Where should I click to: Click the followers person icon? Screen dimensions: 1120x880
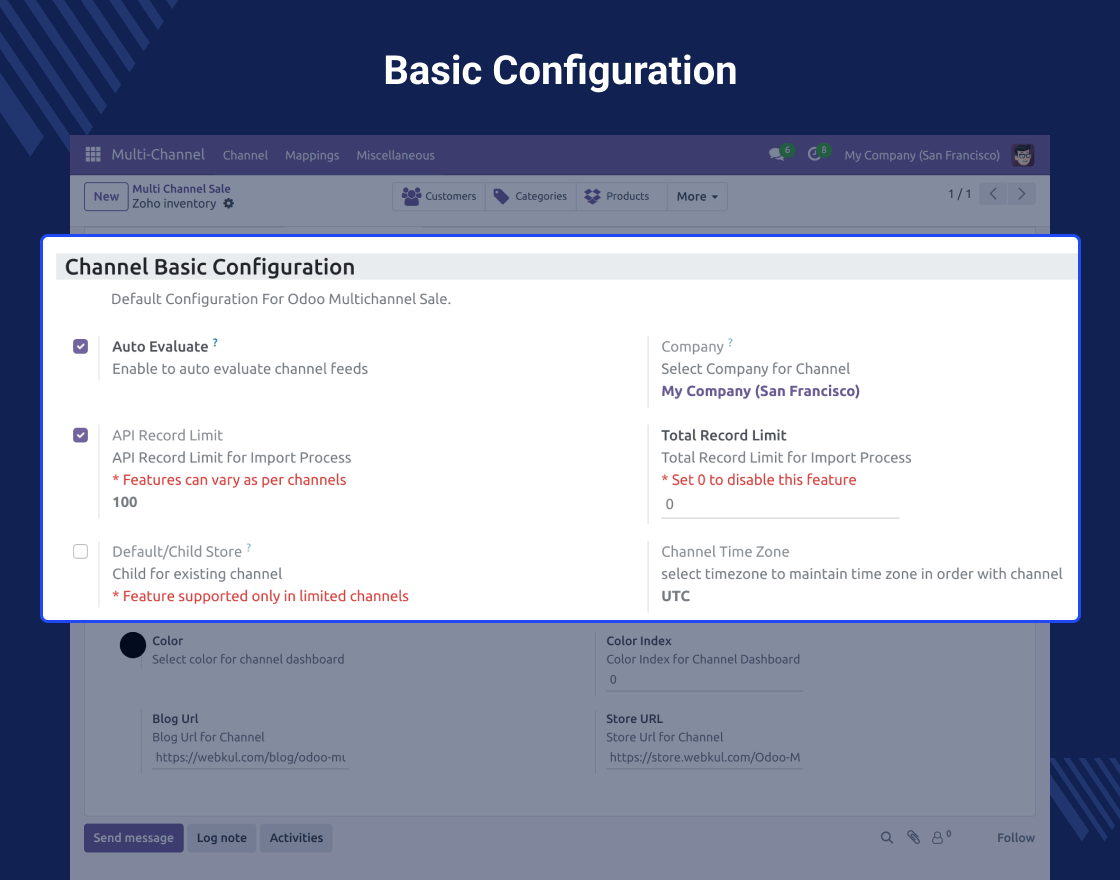click(x=938, y=838)
